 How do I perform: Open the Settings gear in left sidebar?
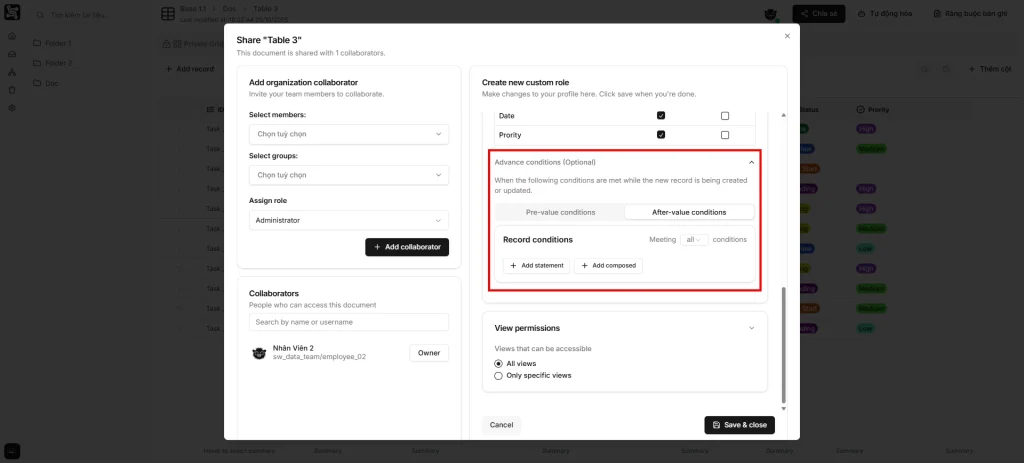[11, 107]
